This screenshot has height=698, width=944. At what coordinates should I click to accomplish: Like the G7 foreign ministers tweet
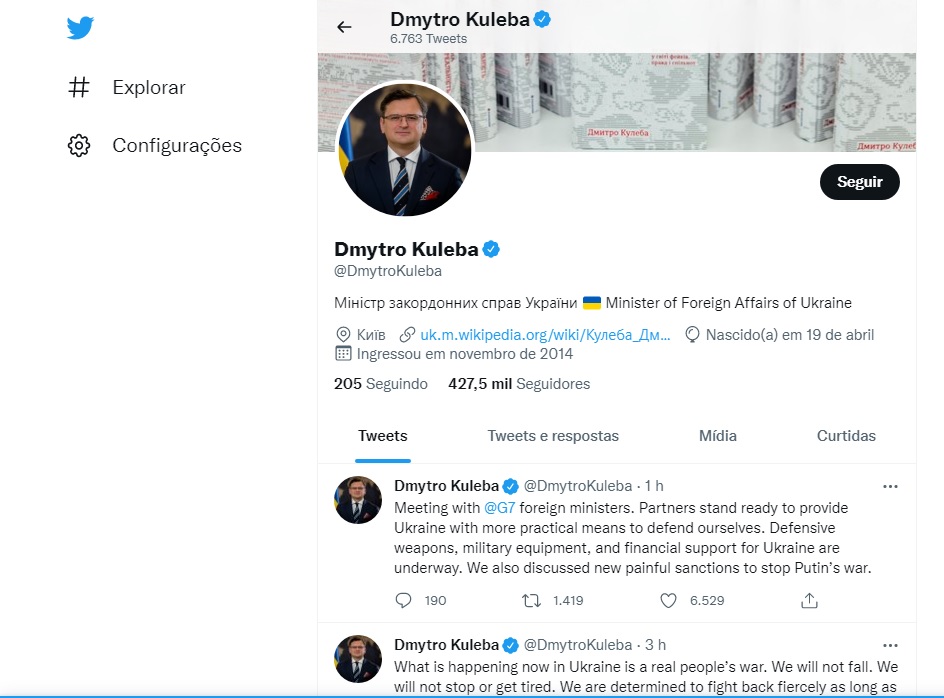tap(669, 600)
